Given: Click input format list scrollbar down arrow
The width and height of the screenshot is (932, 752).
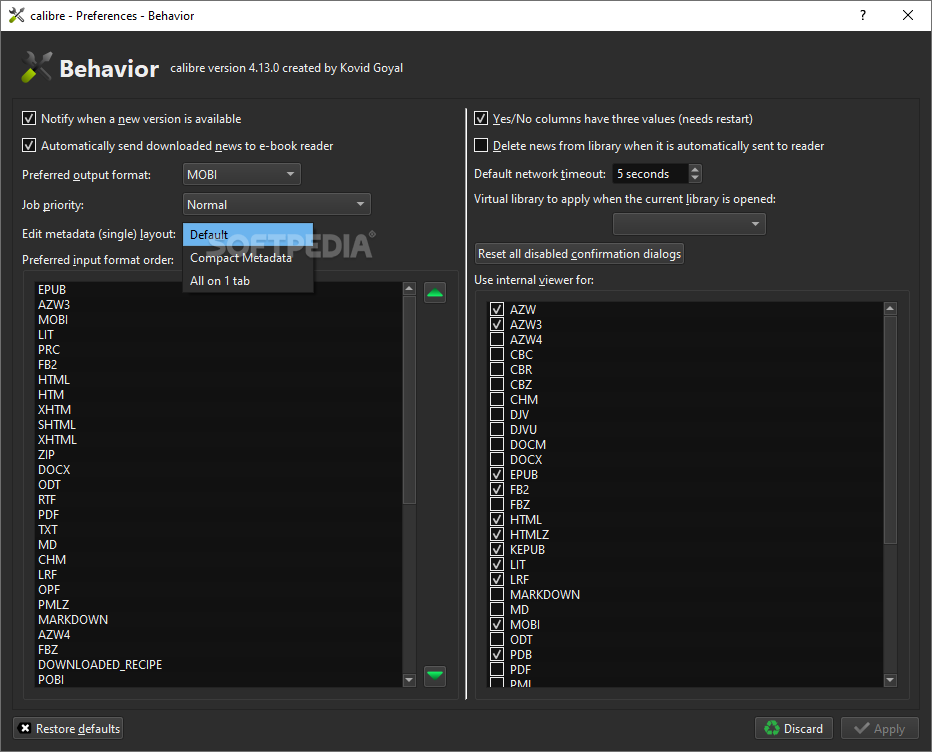Looking at the screenshot, I should [409, 680].
